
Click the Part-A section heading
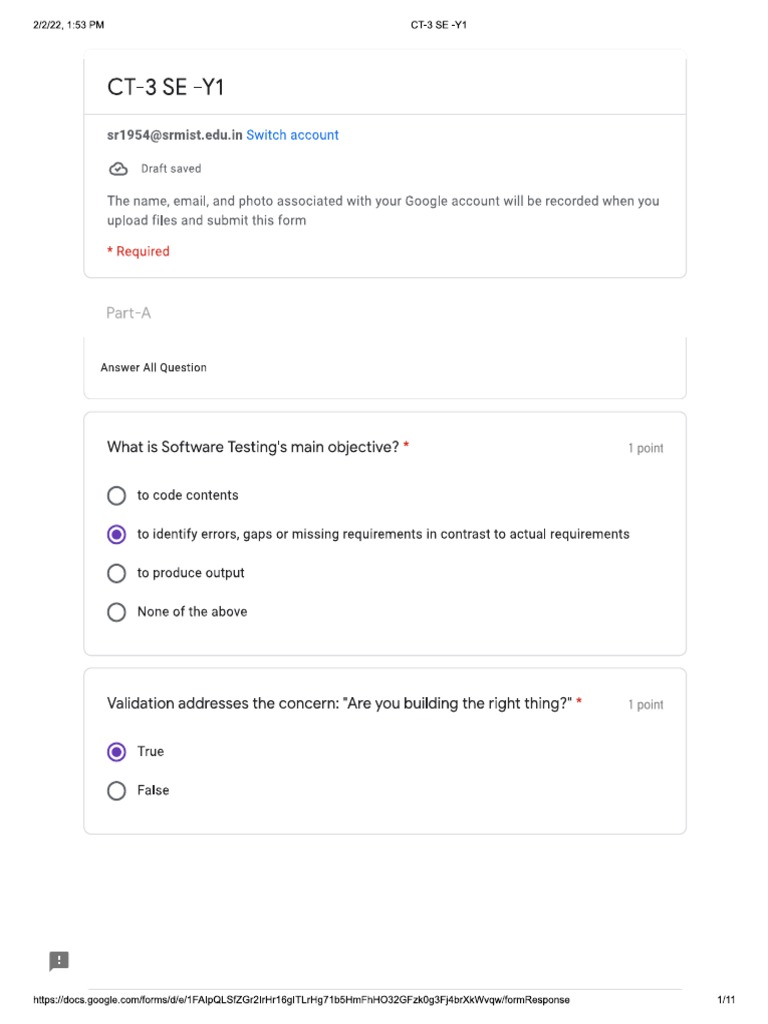click(x=129, y=313)
